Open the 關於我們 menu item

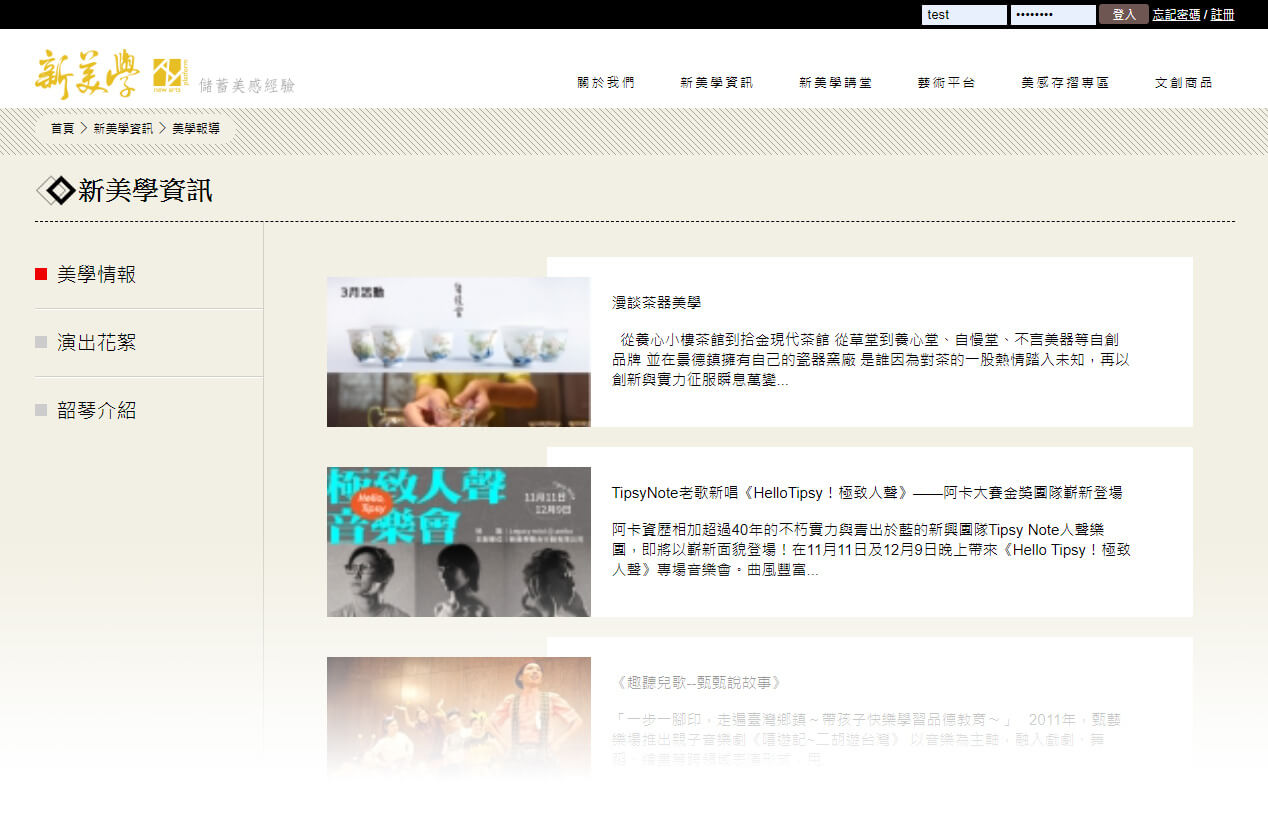(605, 83)
